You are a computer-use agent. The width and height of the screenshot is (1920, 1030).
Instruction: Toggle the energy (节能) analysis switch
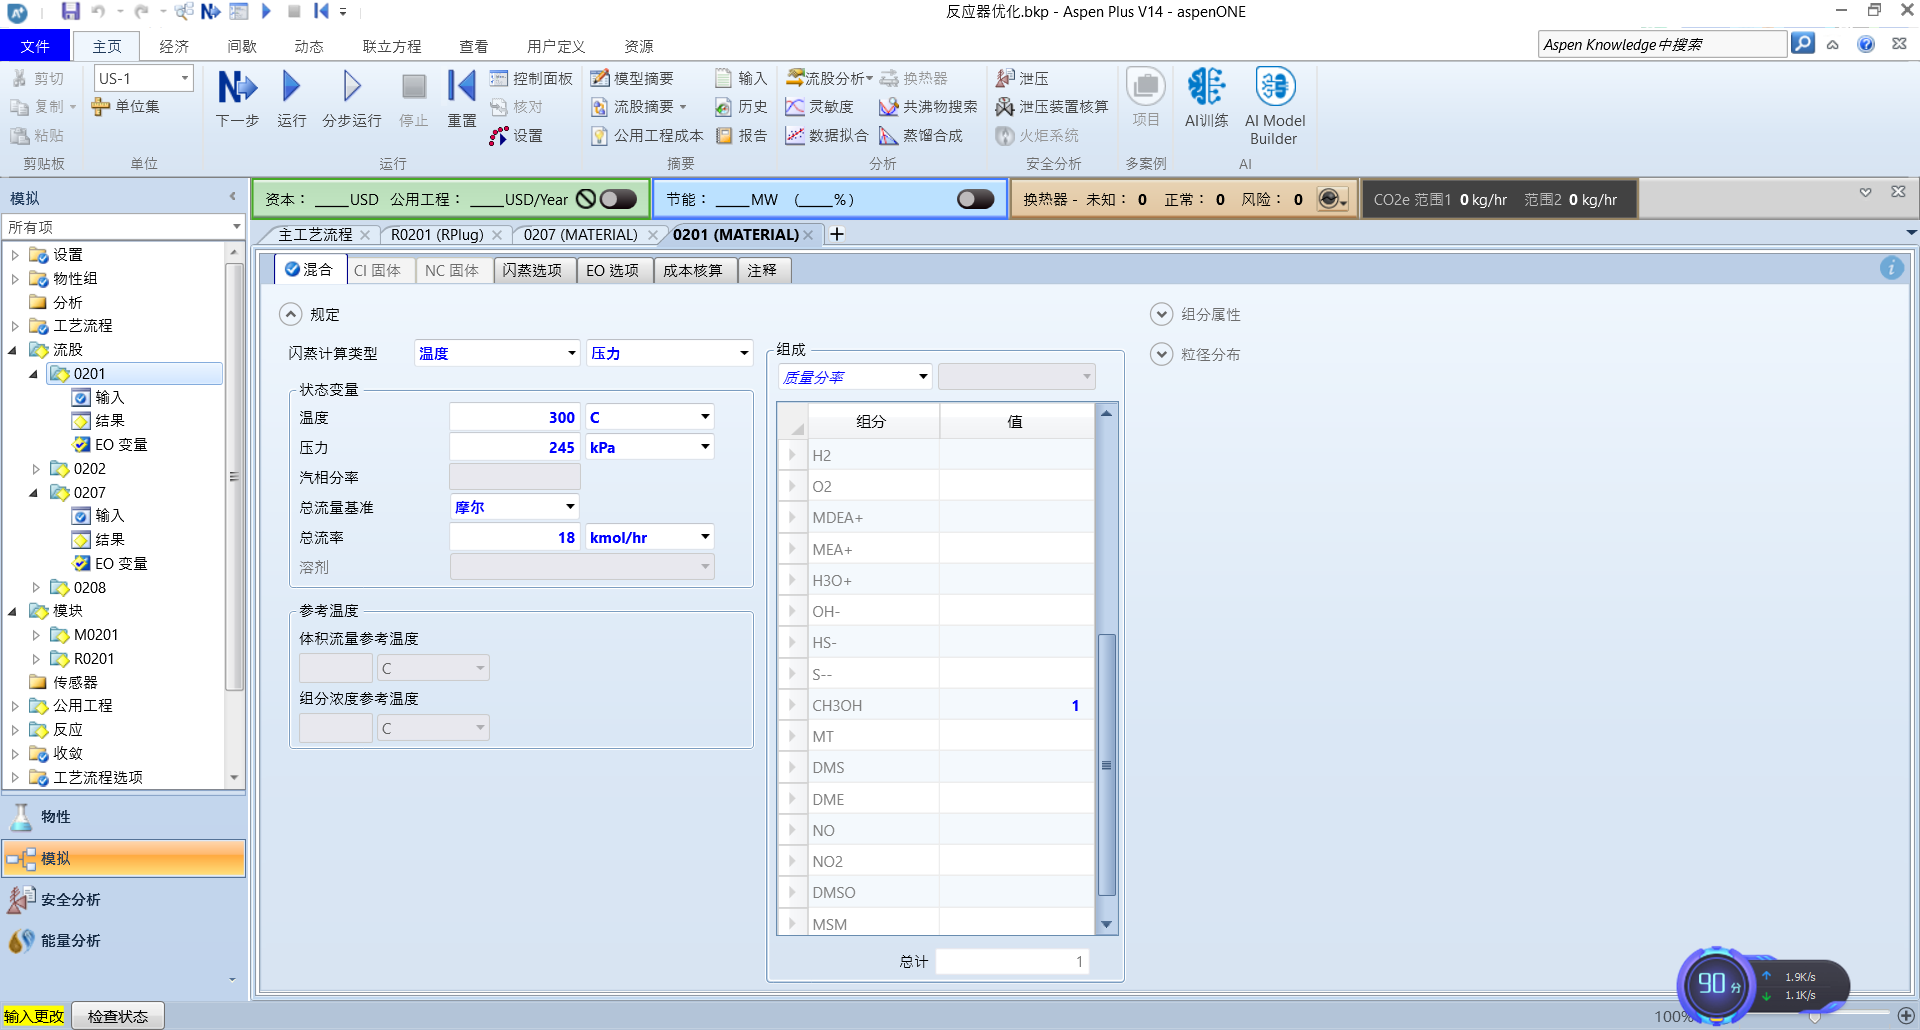pyautogui.click(x=975, y=199)
